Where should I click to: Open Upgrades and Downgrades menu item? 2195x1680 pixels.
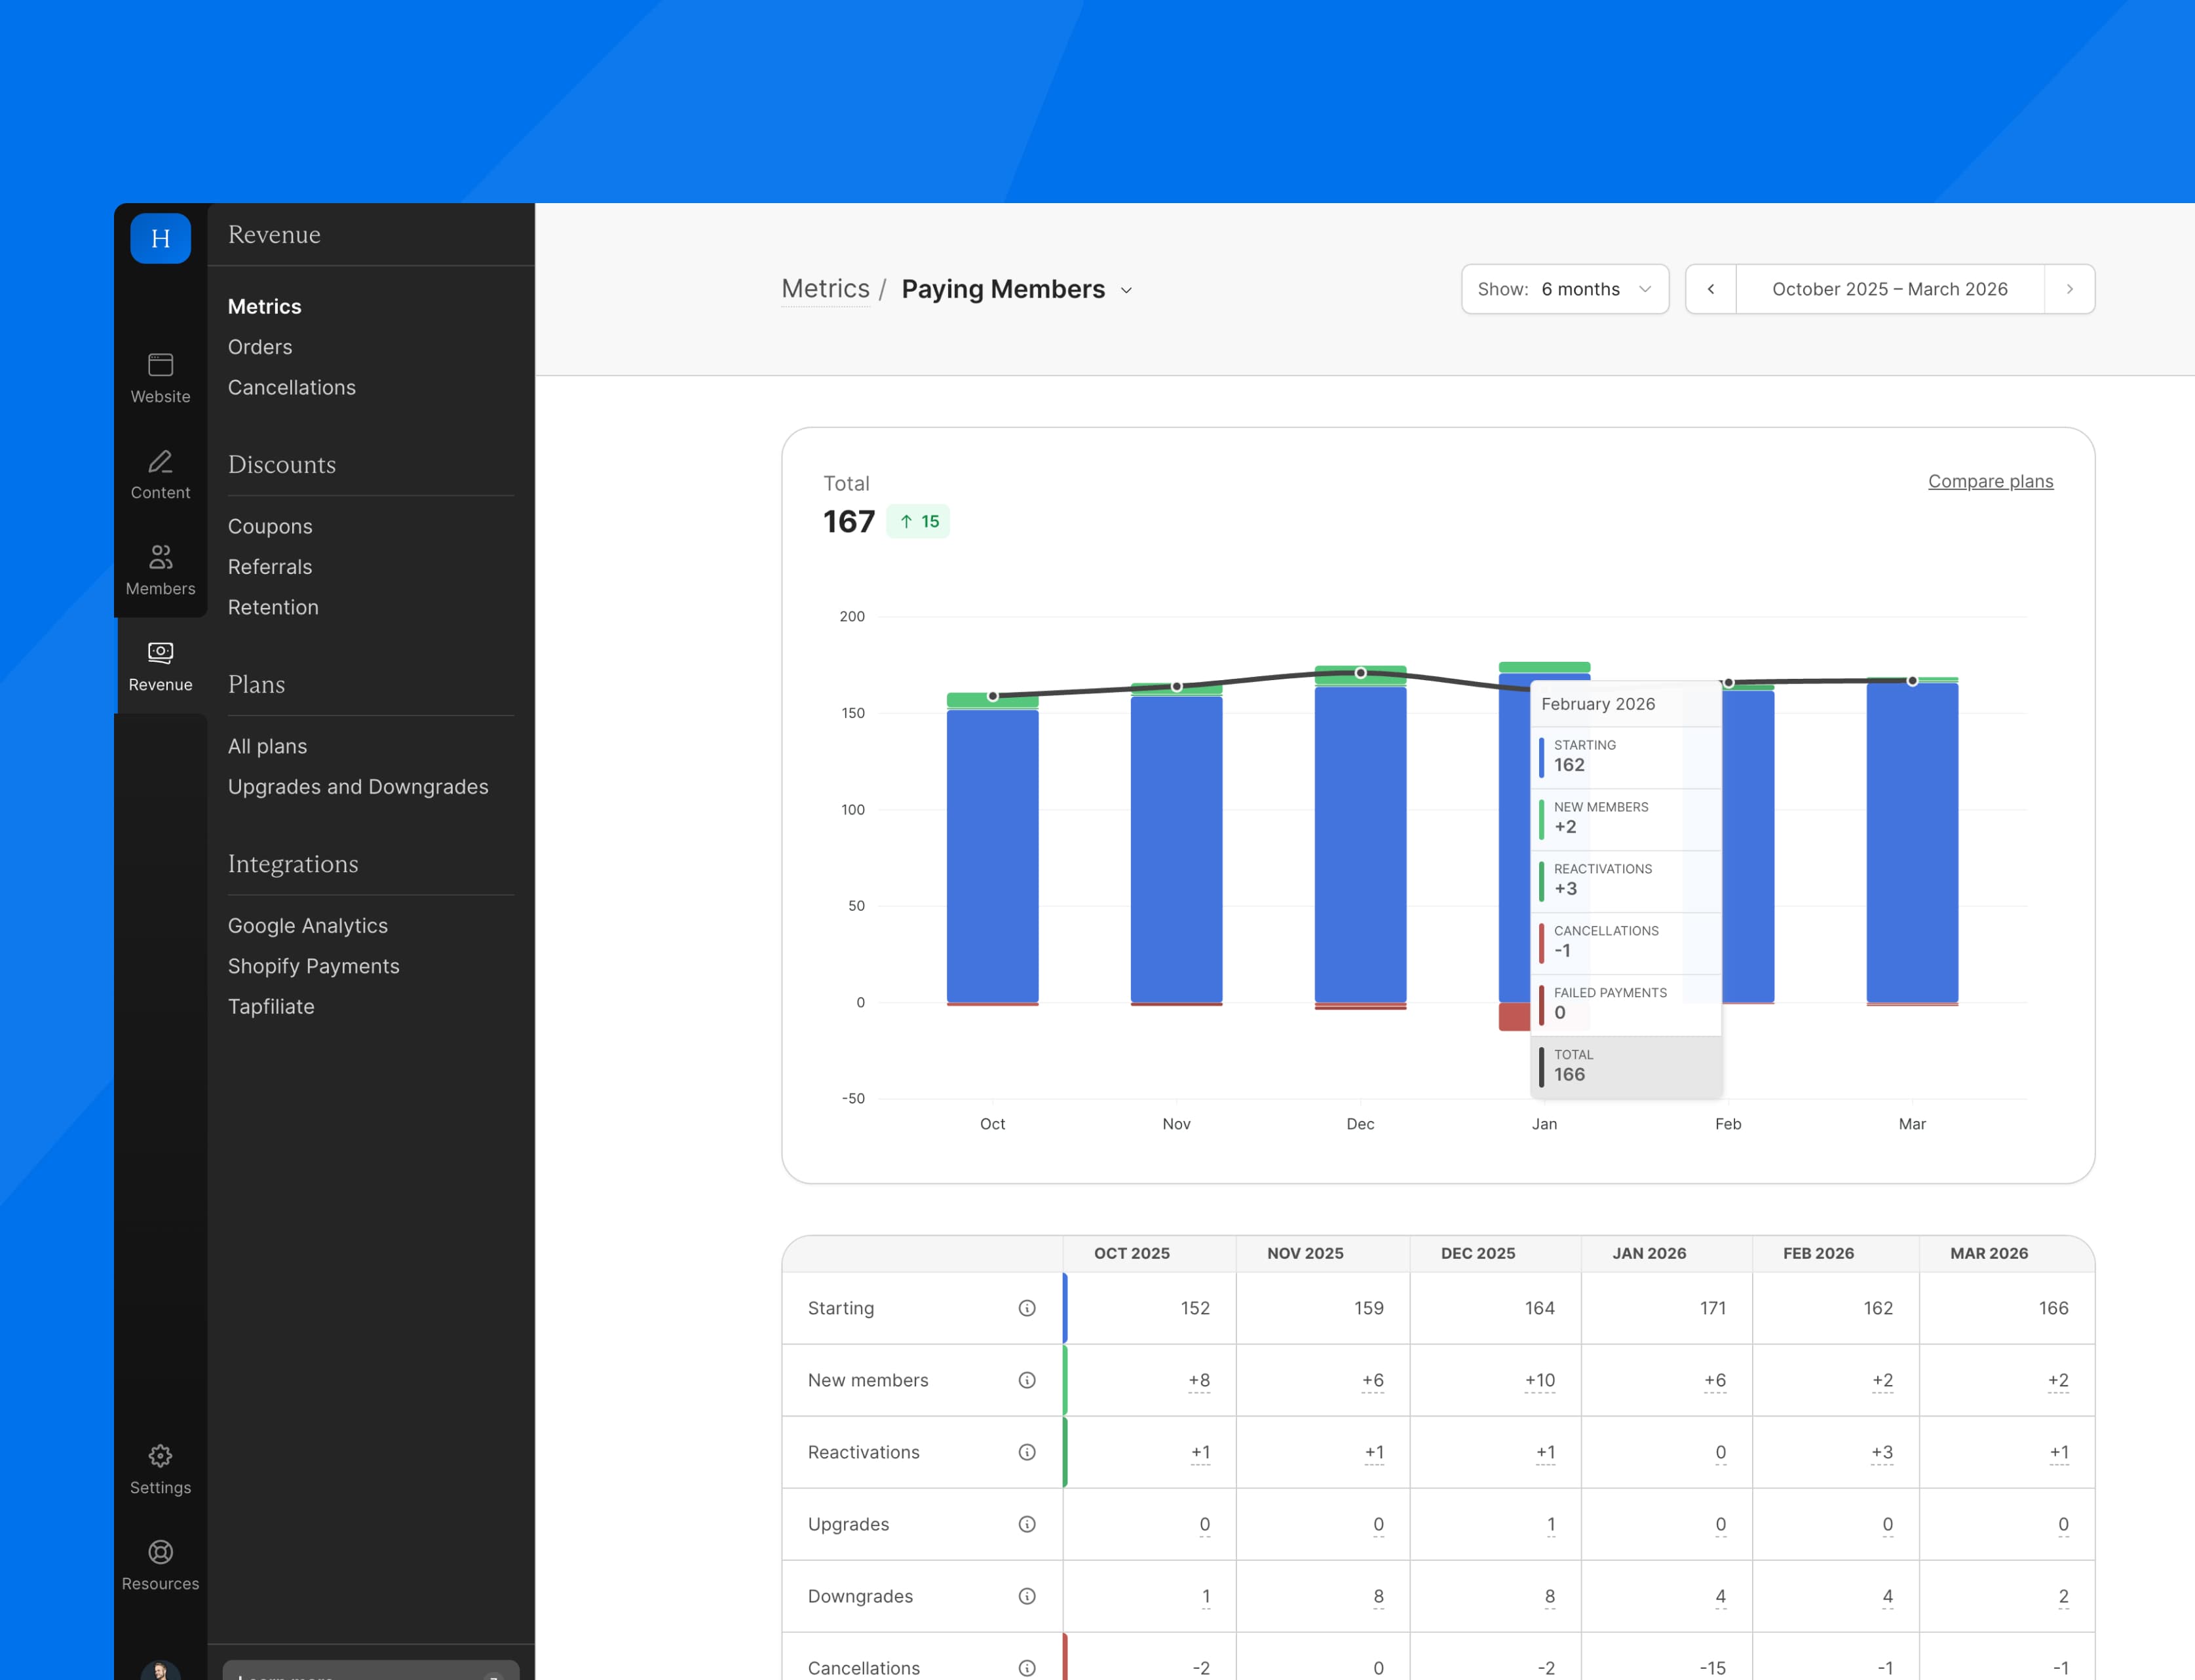click(357, 787)
